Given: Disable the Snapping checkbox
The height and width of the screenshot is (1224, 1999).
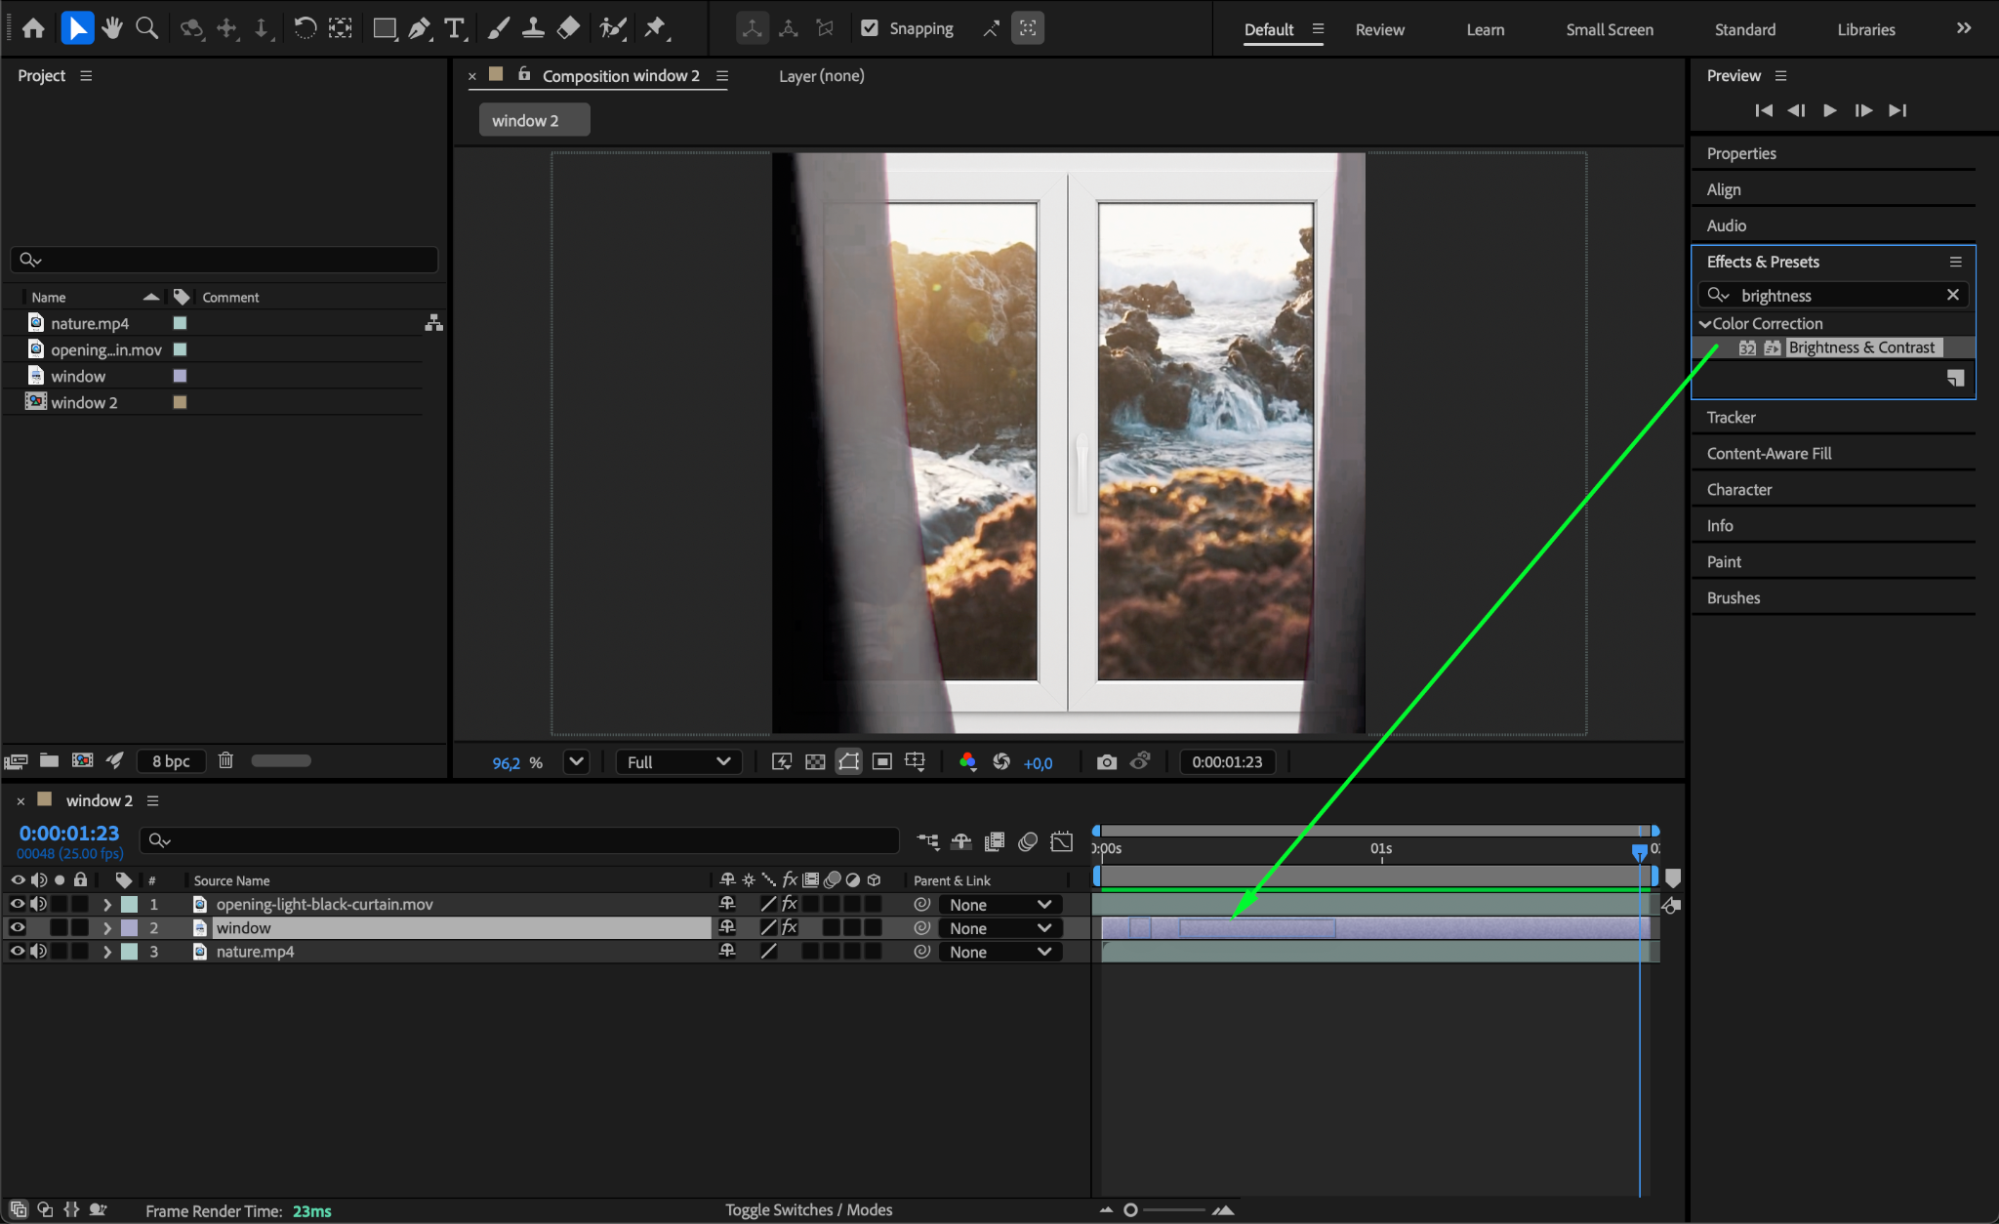Looking at the screenshot, I should point(870,28).
